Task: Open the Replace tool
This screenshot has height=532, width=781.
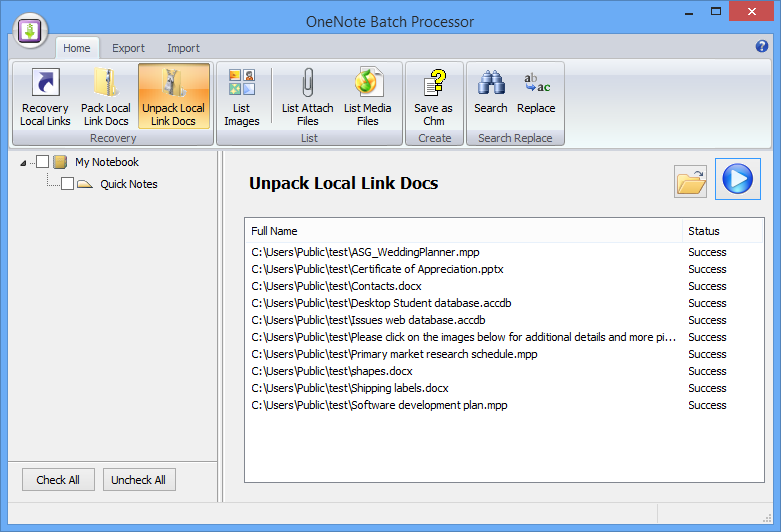Action: point(536,92)
